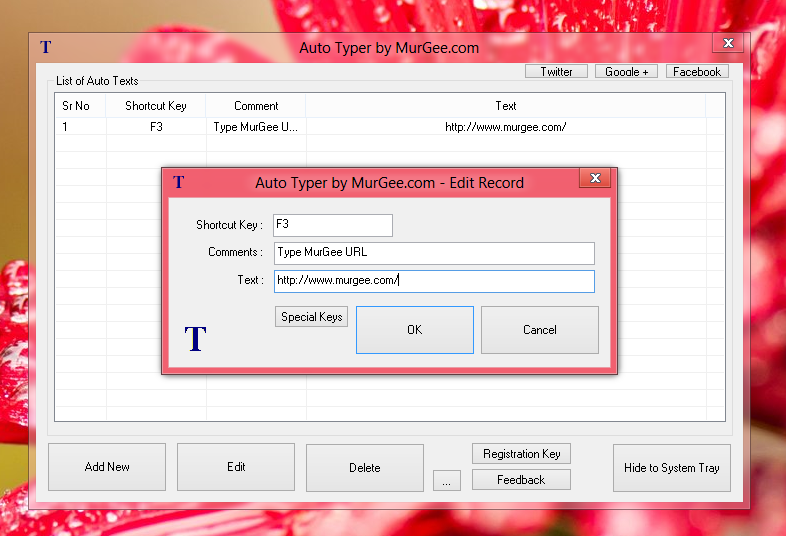Close the Edit Record dialog
The width and height of the screenshot is (786, 536).
pyautogui.click(x=595, y=178)
